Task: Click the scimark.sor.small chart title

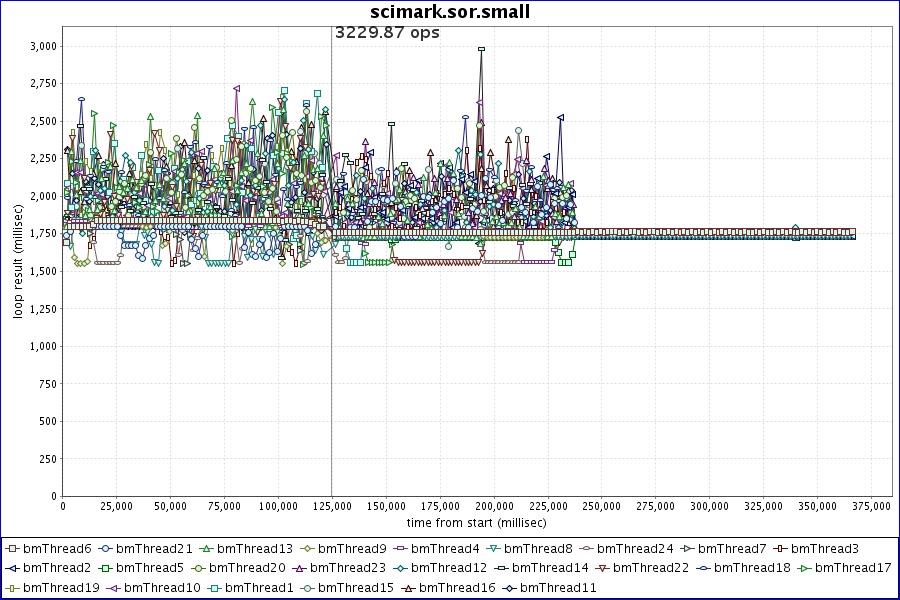Action: tap(450, 12)
